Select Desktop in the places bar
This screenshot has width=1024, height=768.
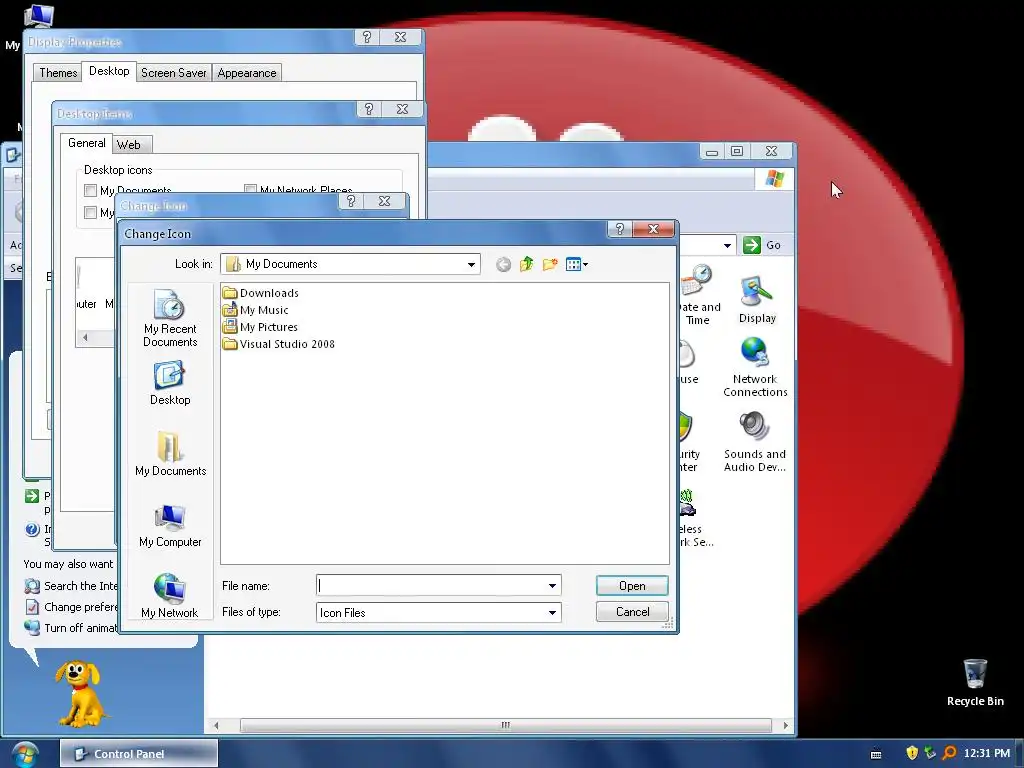pyautogui.click(x=170, y=383)
